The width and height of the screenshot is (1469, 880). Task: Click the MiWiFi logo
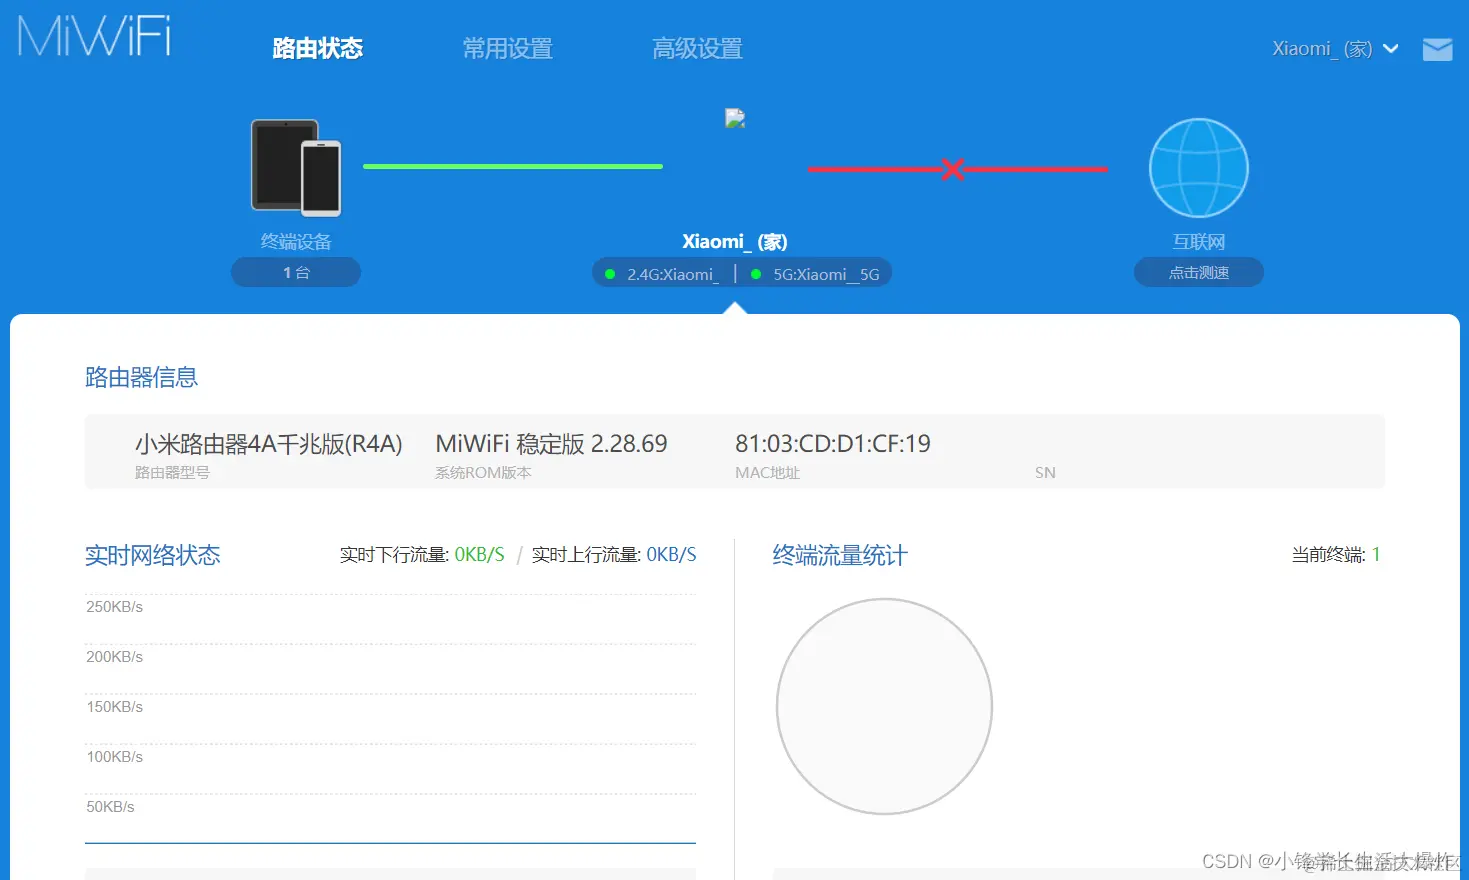[x=95, y=35]
